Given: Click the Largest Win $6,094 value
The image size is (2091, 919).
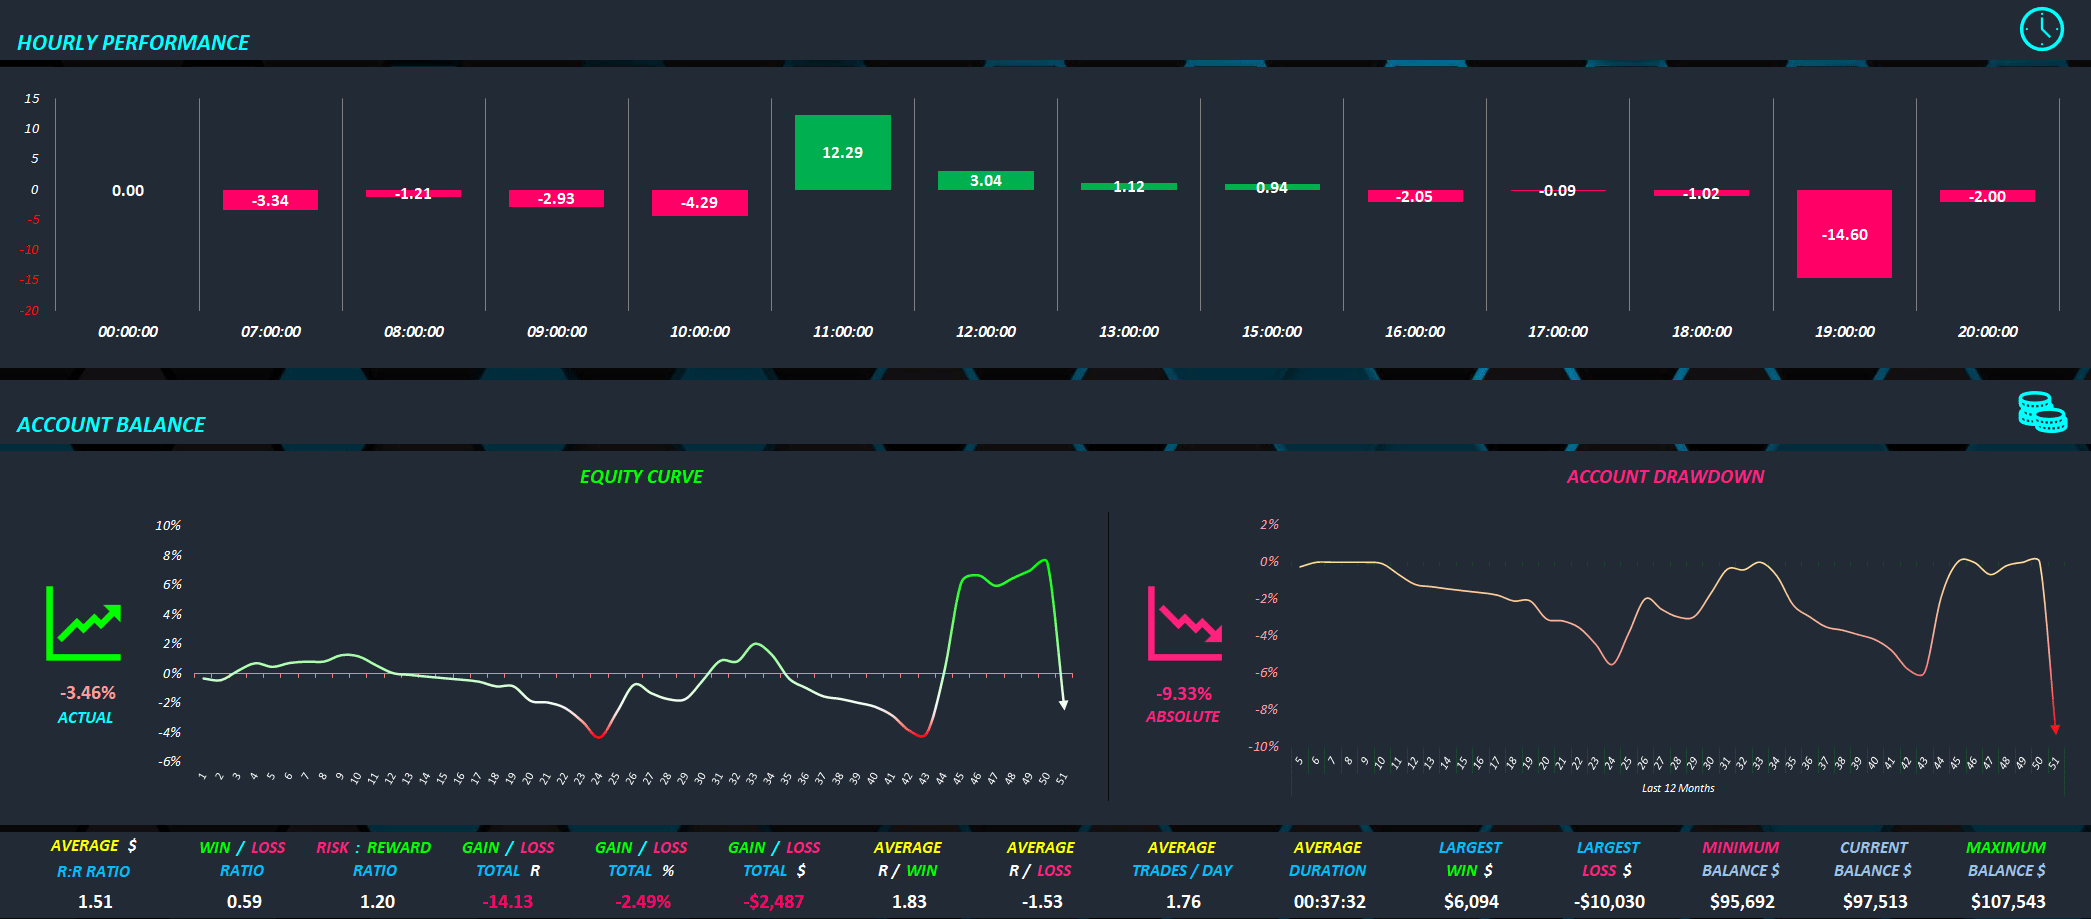Looking at the screenshot, I should (1469, 901).
